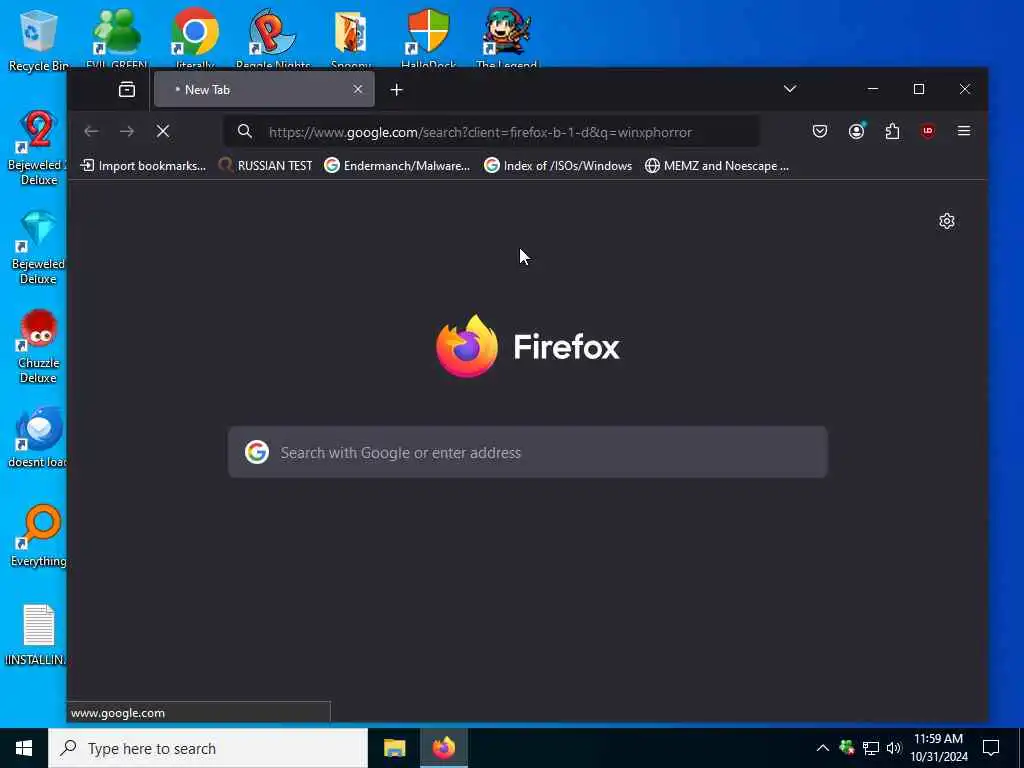Open the Windows Start menu

click(x=24, y=748)
